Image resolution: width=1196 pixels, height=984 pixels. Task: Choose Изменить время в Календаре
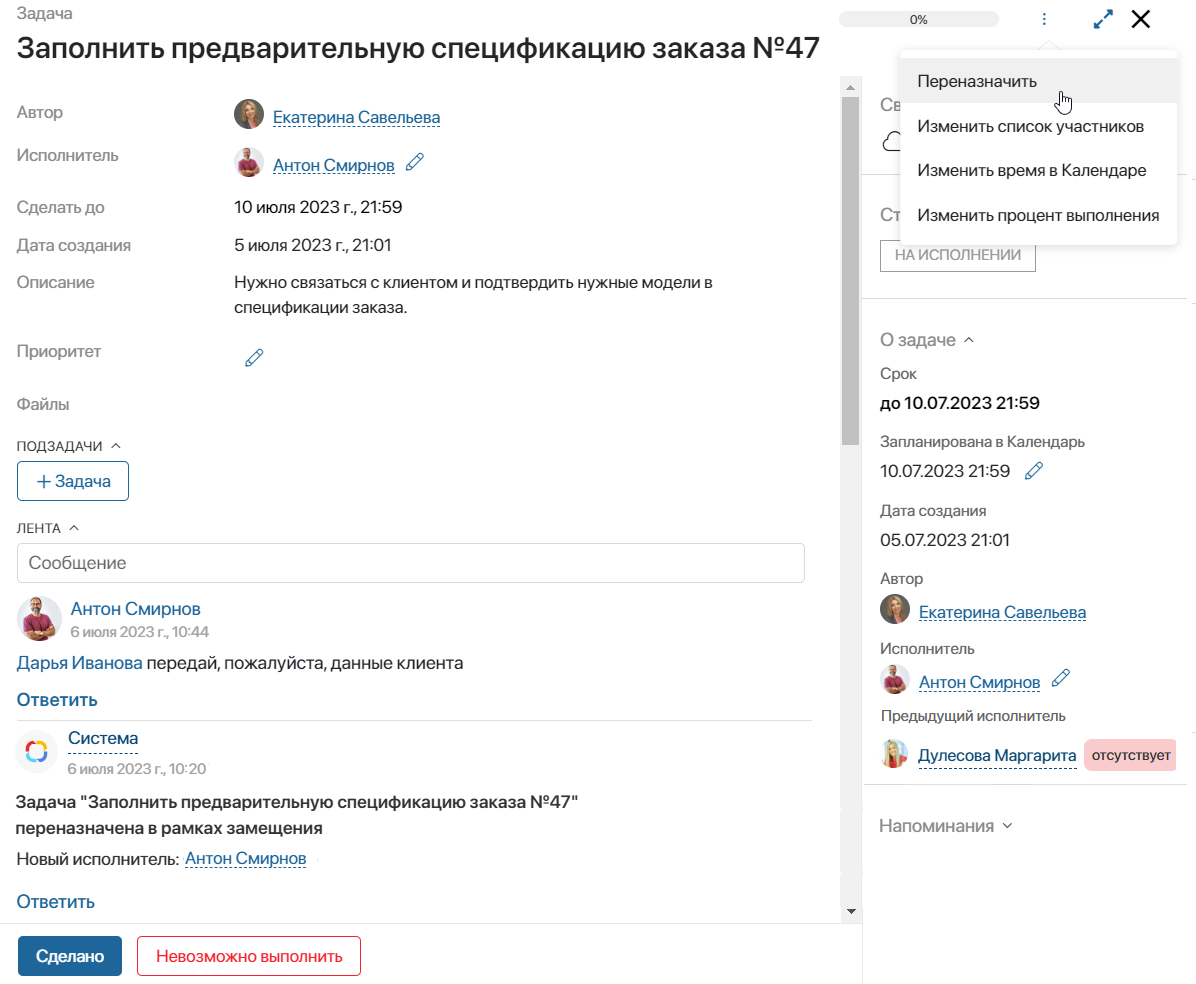[1038, 171]
